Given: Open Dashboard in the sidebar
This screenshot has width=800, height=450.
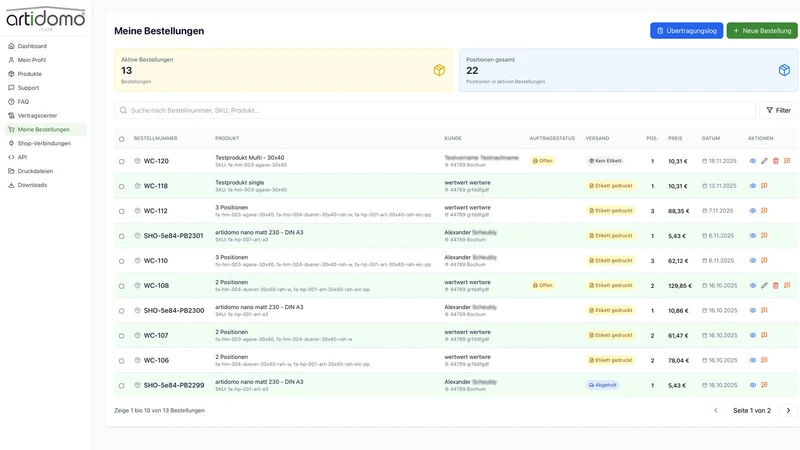Looking at the screenshot, I should pyautogui.click(x=45, y=46).
